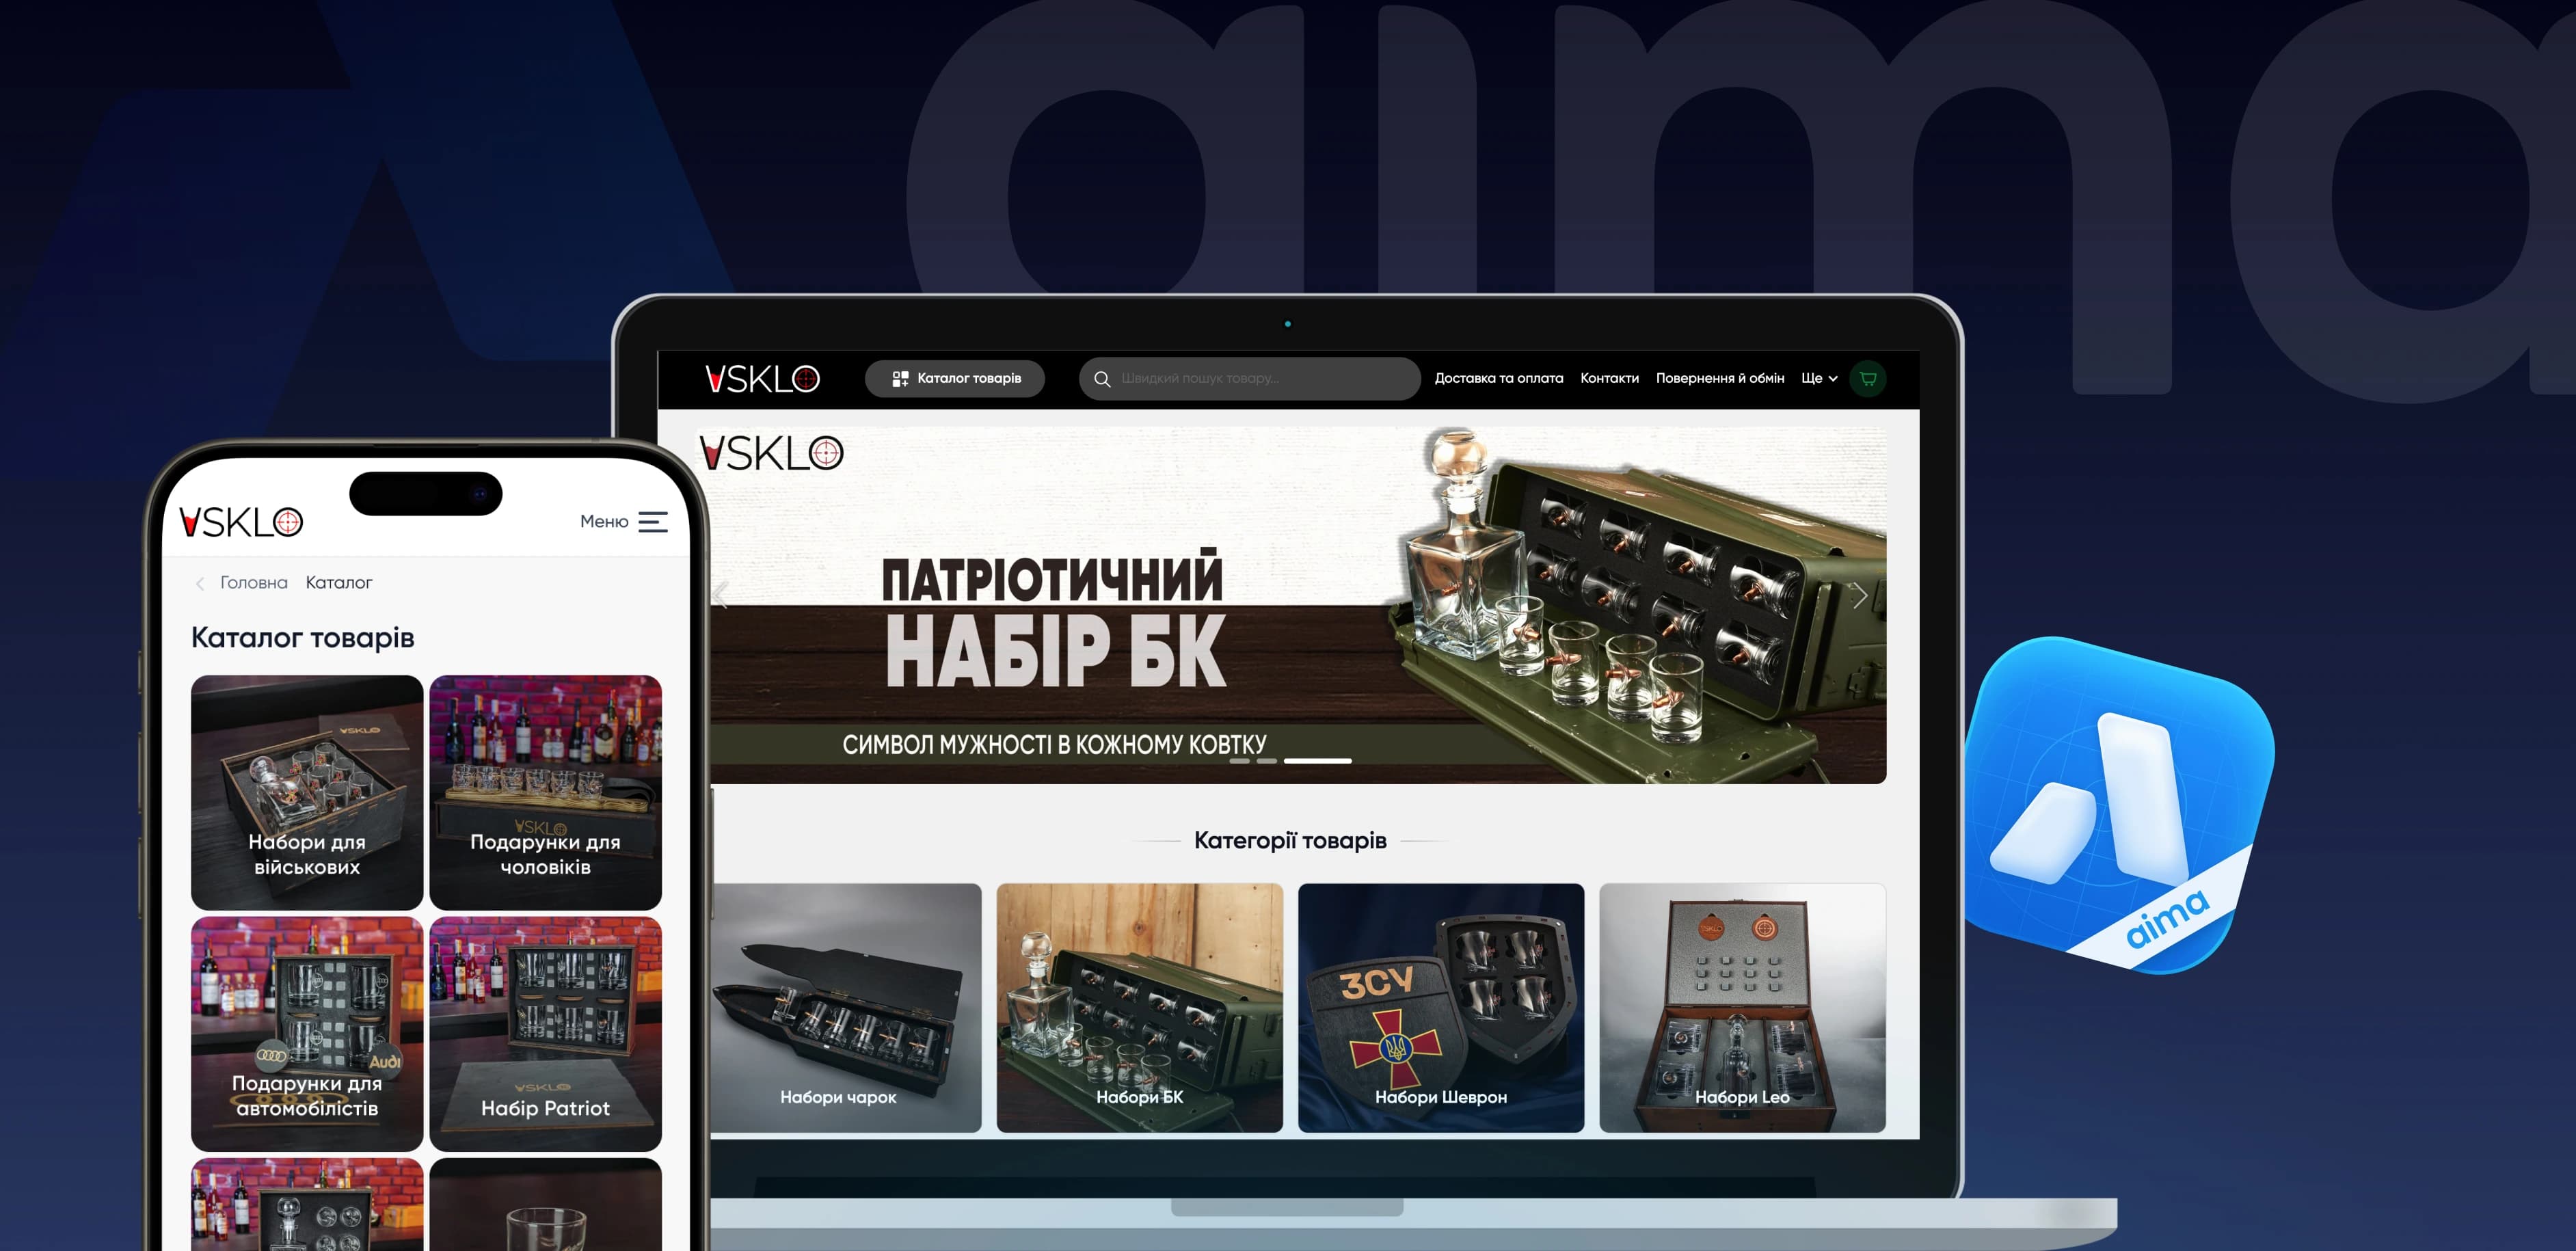Expand the Ще dropdown in the laptop header
This screenshot has width=2576, height=1251.
click(1819, 378)
